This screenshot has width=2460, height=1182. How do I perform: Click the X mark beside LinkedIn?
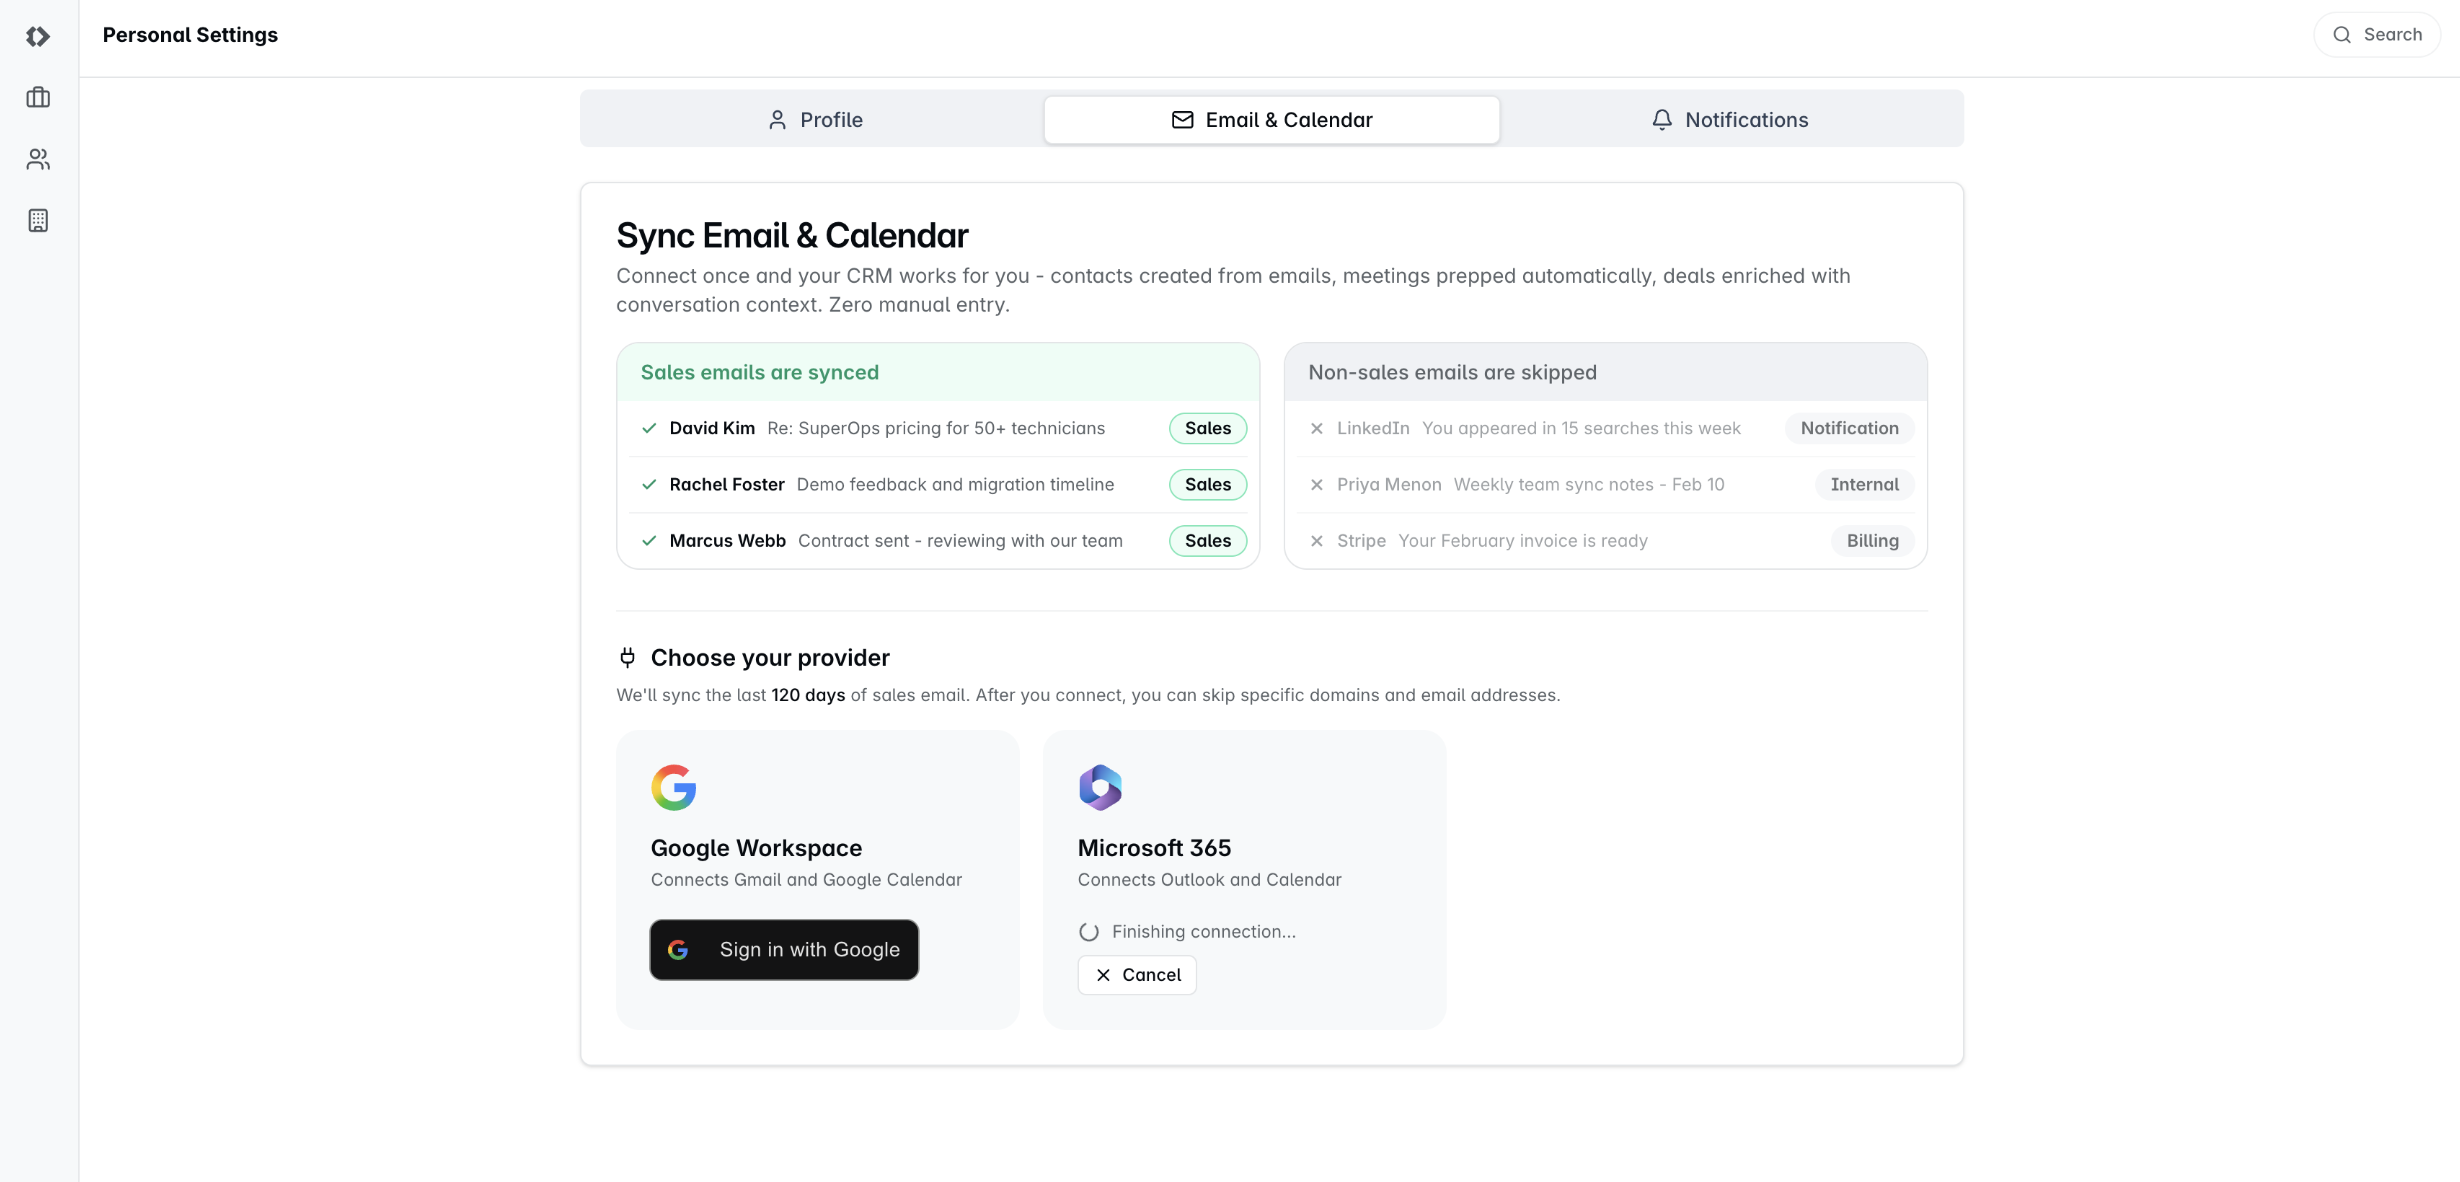[x=1317, y=428]
